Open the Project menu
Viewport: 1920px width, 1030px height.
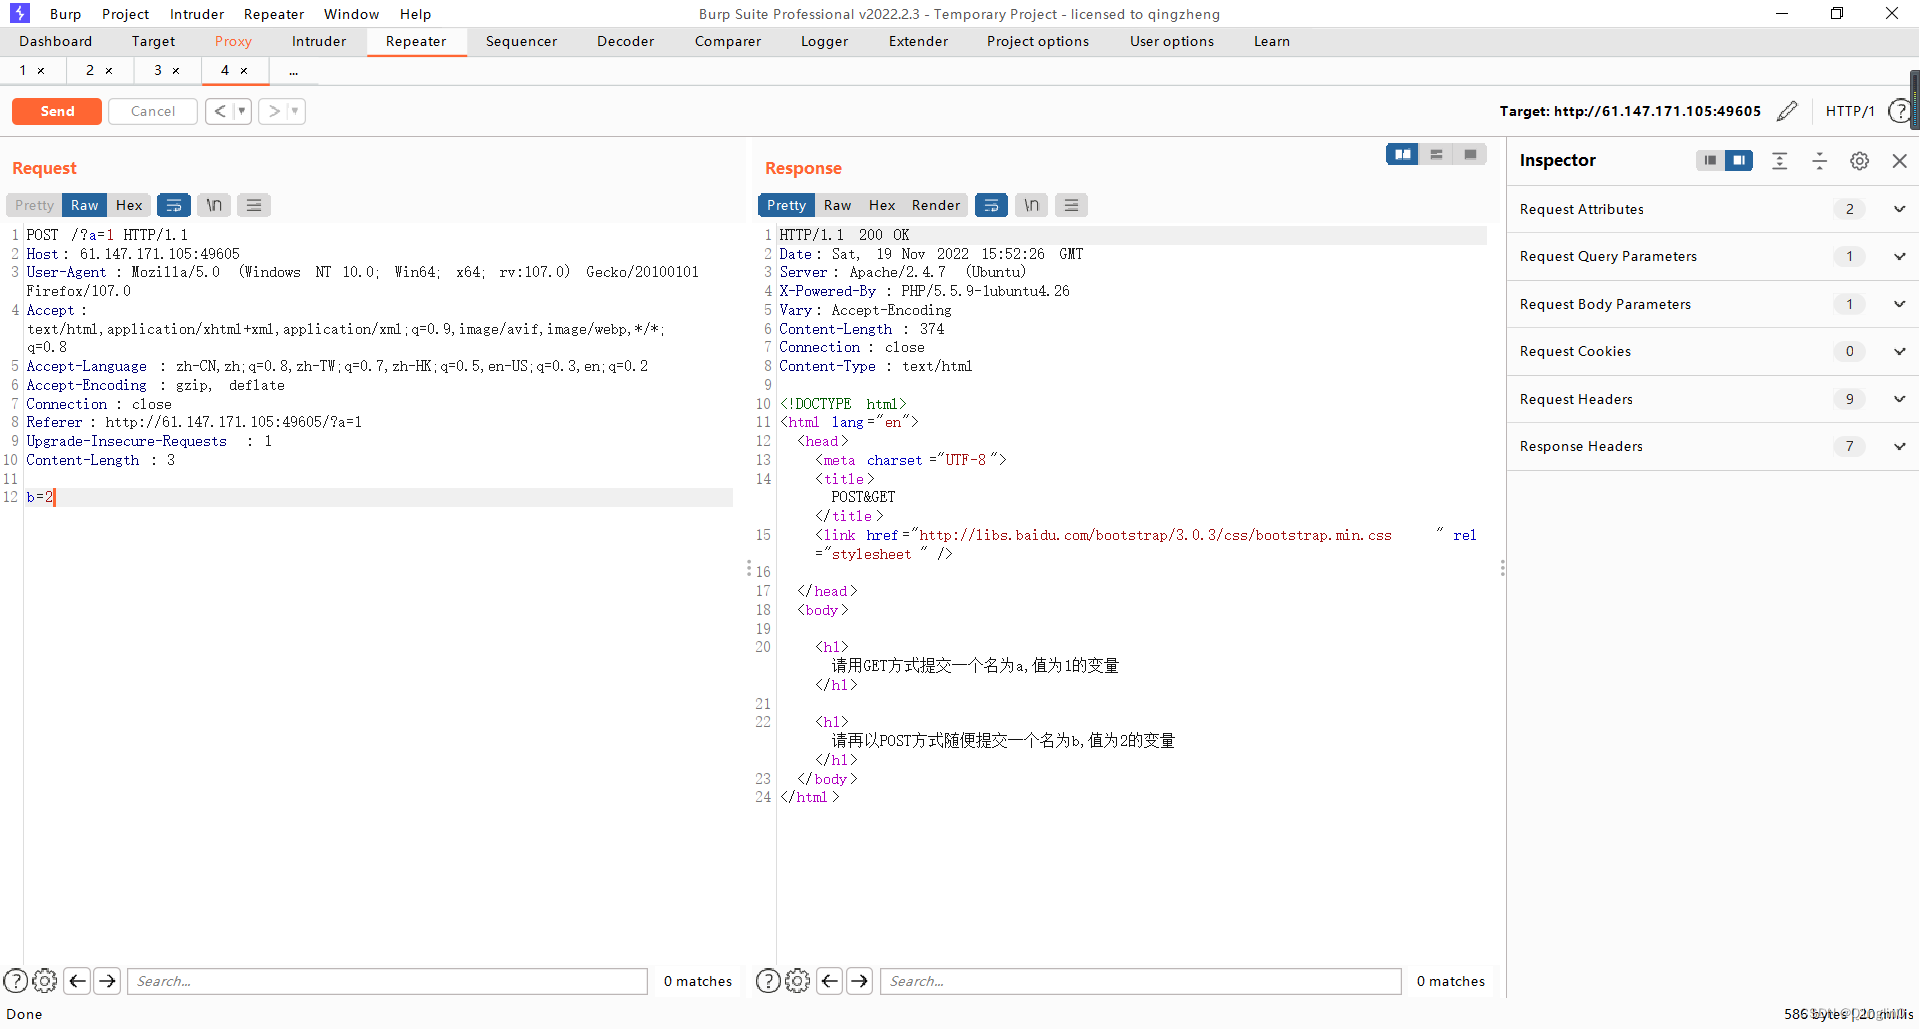125,14
